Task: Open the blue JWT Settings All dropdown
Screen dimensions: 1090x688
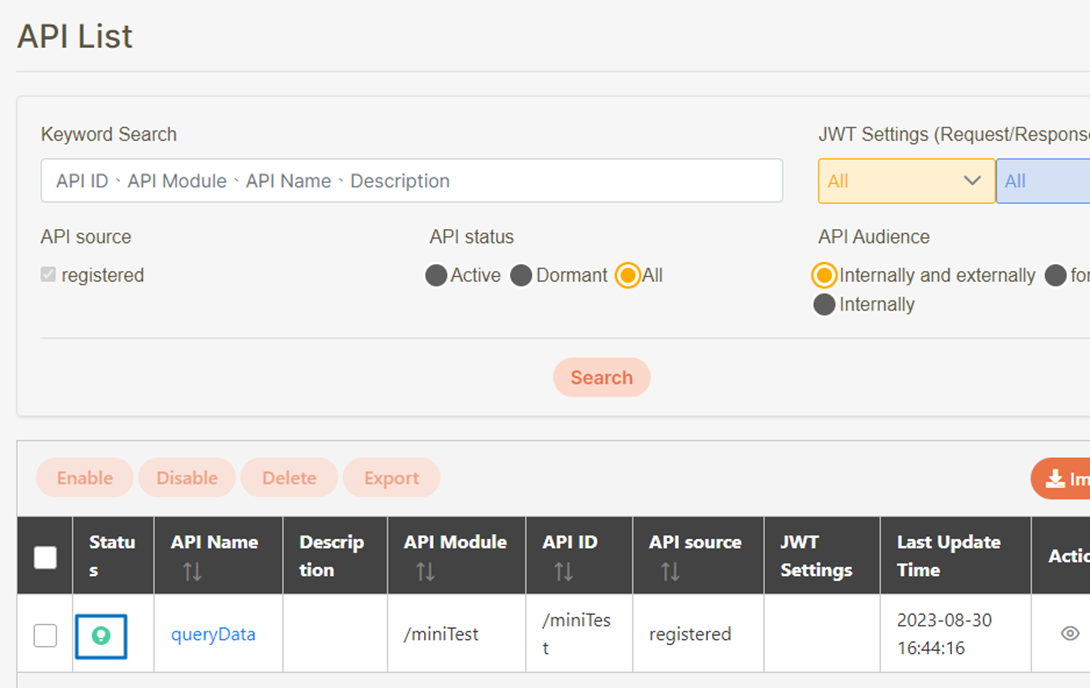Action: tap(1042, 181)
